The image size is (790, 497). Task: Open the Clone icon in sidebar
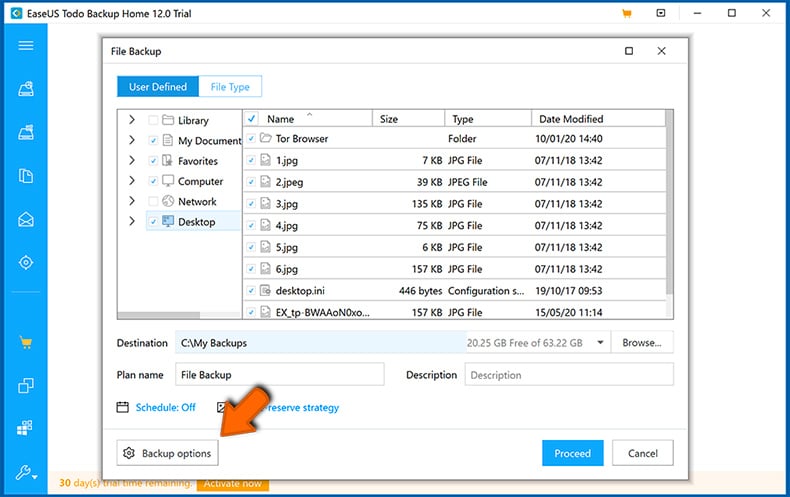[26, 386]
